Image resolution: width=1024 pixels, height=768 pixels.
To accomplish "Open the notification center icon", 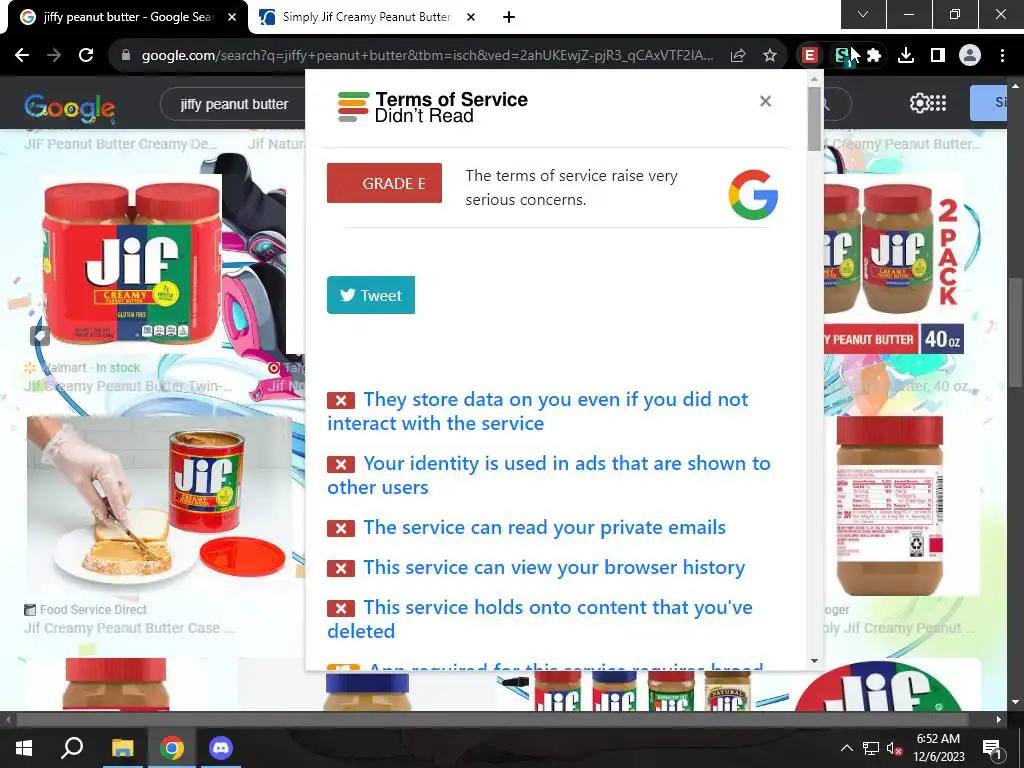I will coord(993,748).
